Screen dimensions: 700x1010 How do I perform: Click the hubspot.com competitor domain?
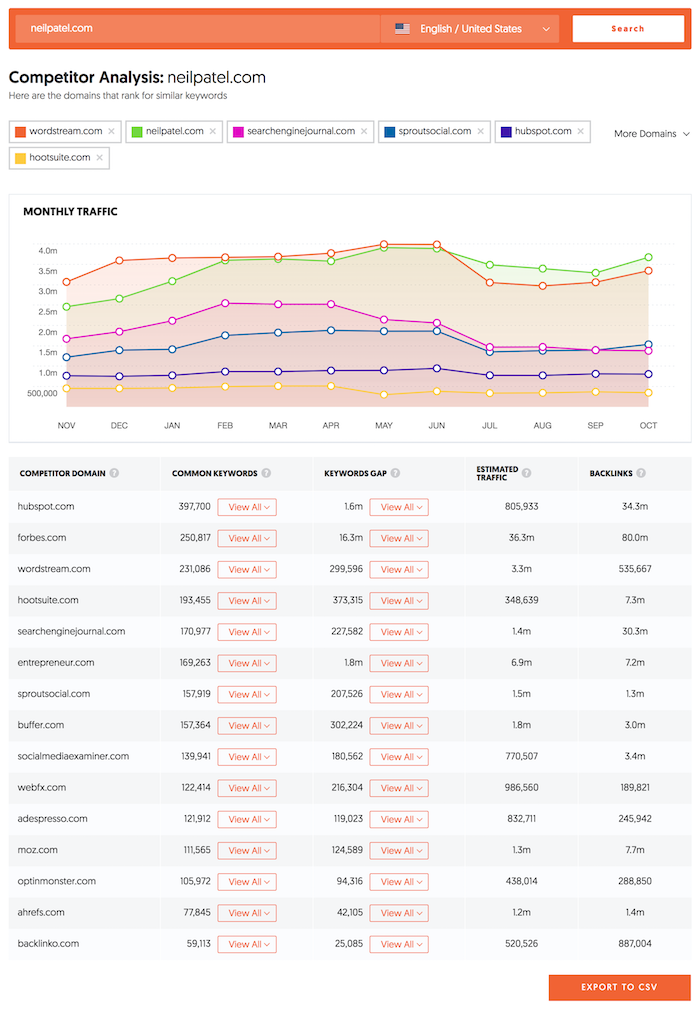[x=46, y=506]
